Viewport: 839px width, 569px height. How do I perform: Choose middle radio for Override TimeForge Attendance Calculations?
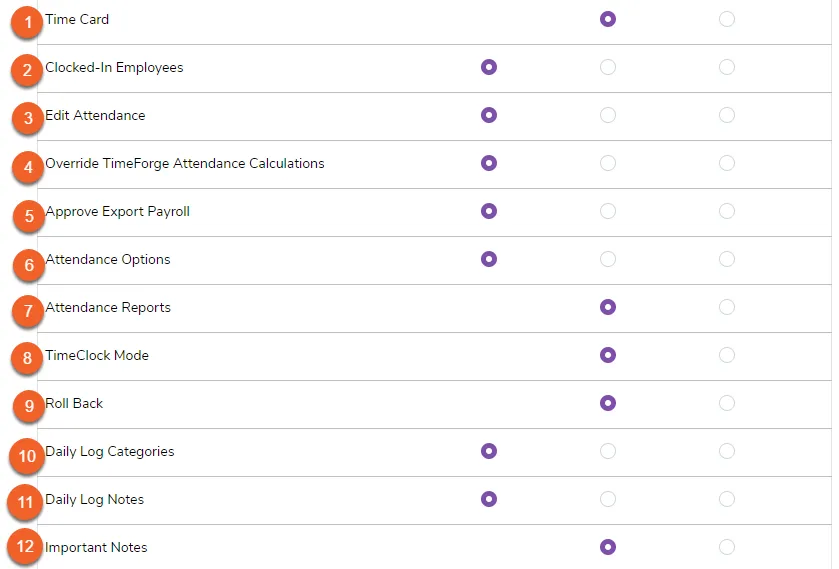(608, 163)
